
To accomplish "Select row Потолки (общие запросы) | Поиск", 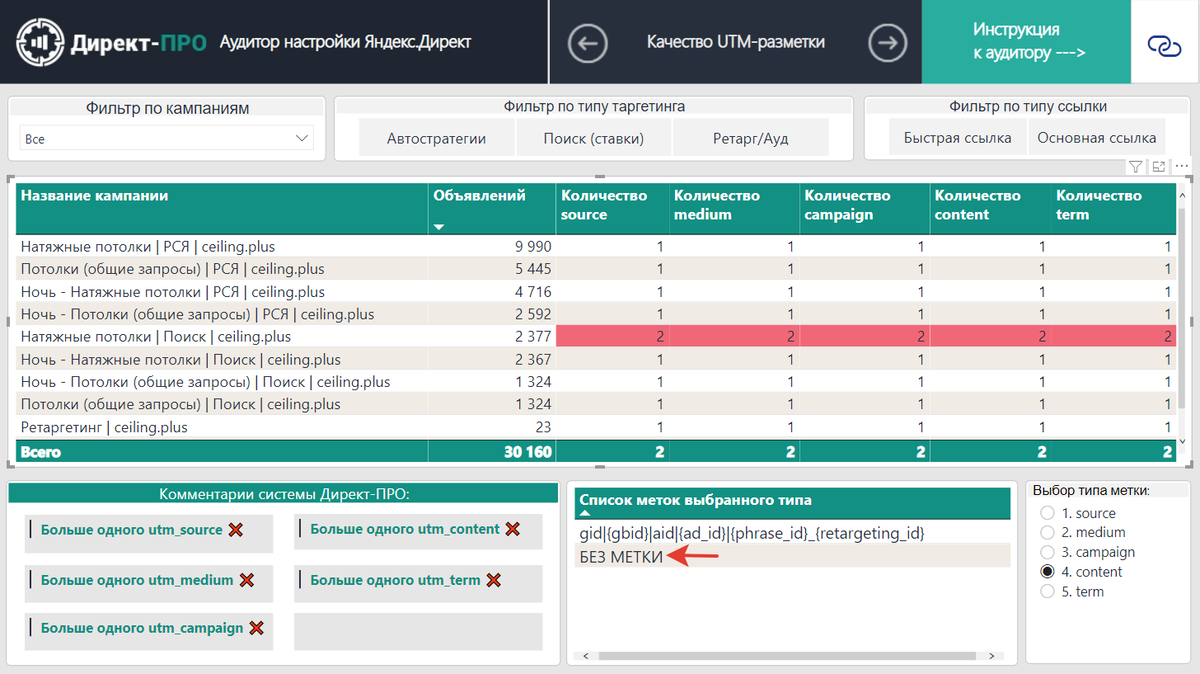I will tap(596, 404).
